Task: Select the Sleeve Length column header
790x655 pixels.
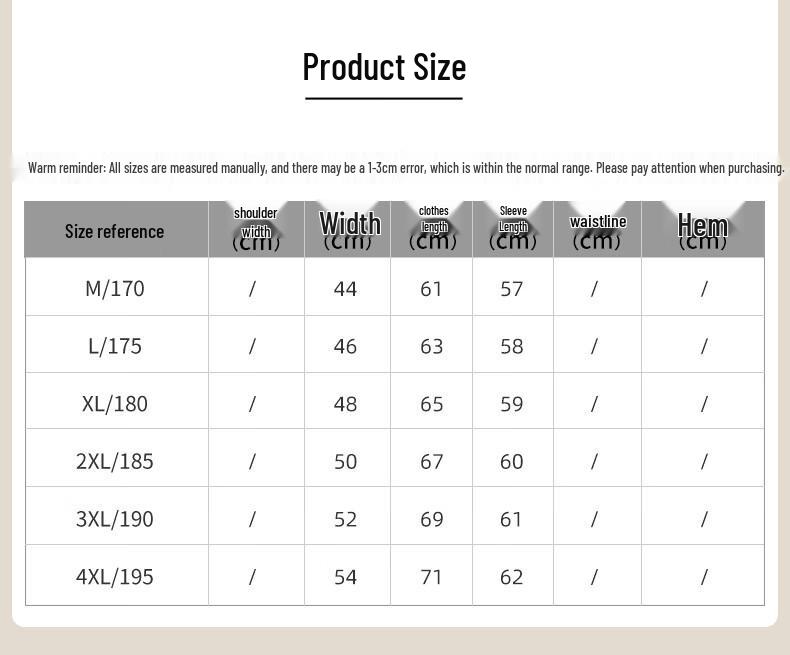Action: pyautogui.click(x=513, y=229)
